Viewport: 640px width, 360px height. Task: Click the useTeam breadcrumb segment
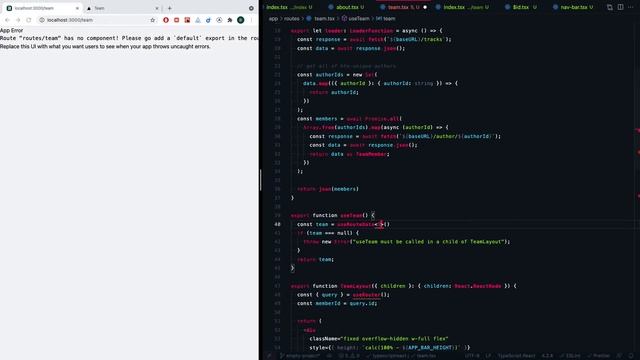pyautogui.click(x=356, y=19)
